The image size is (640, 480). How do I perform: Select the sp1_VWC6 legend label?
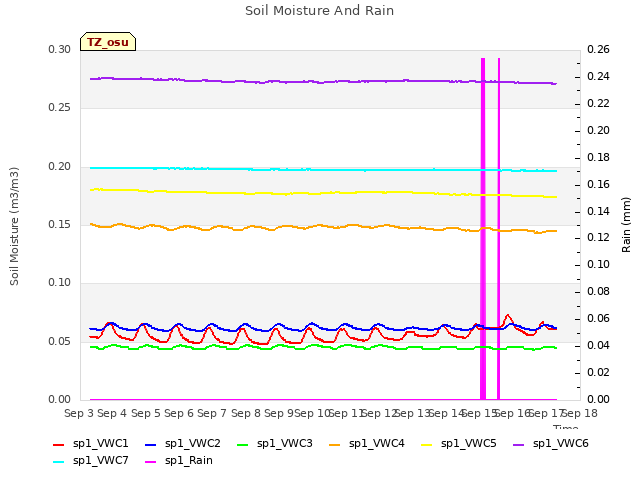(561, 444)
